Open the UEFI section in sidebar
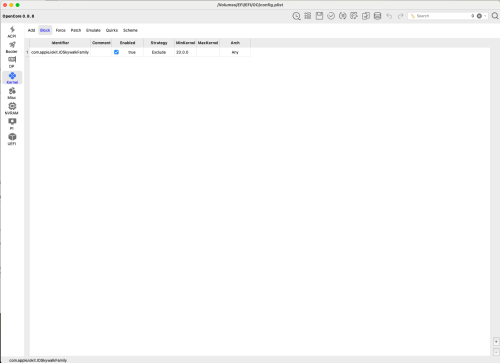 (x=12, y=139)
